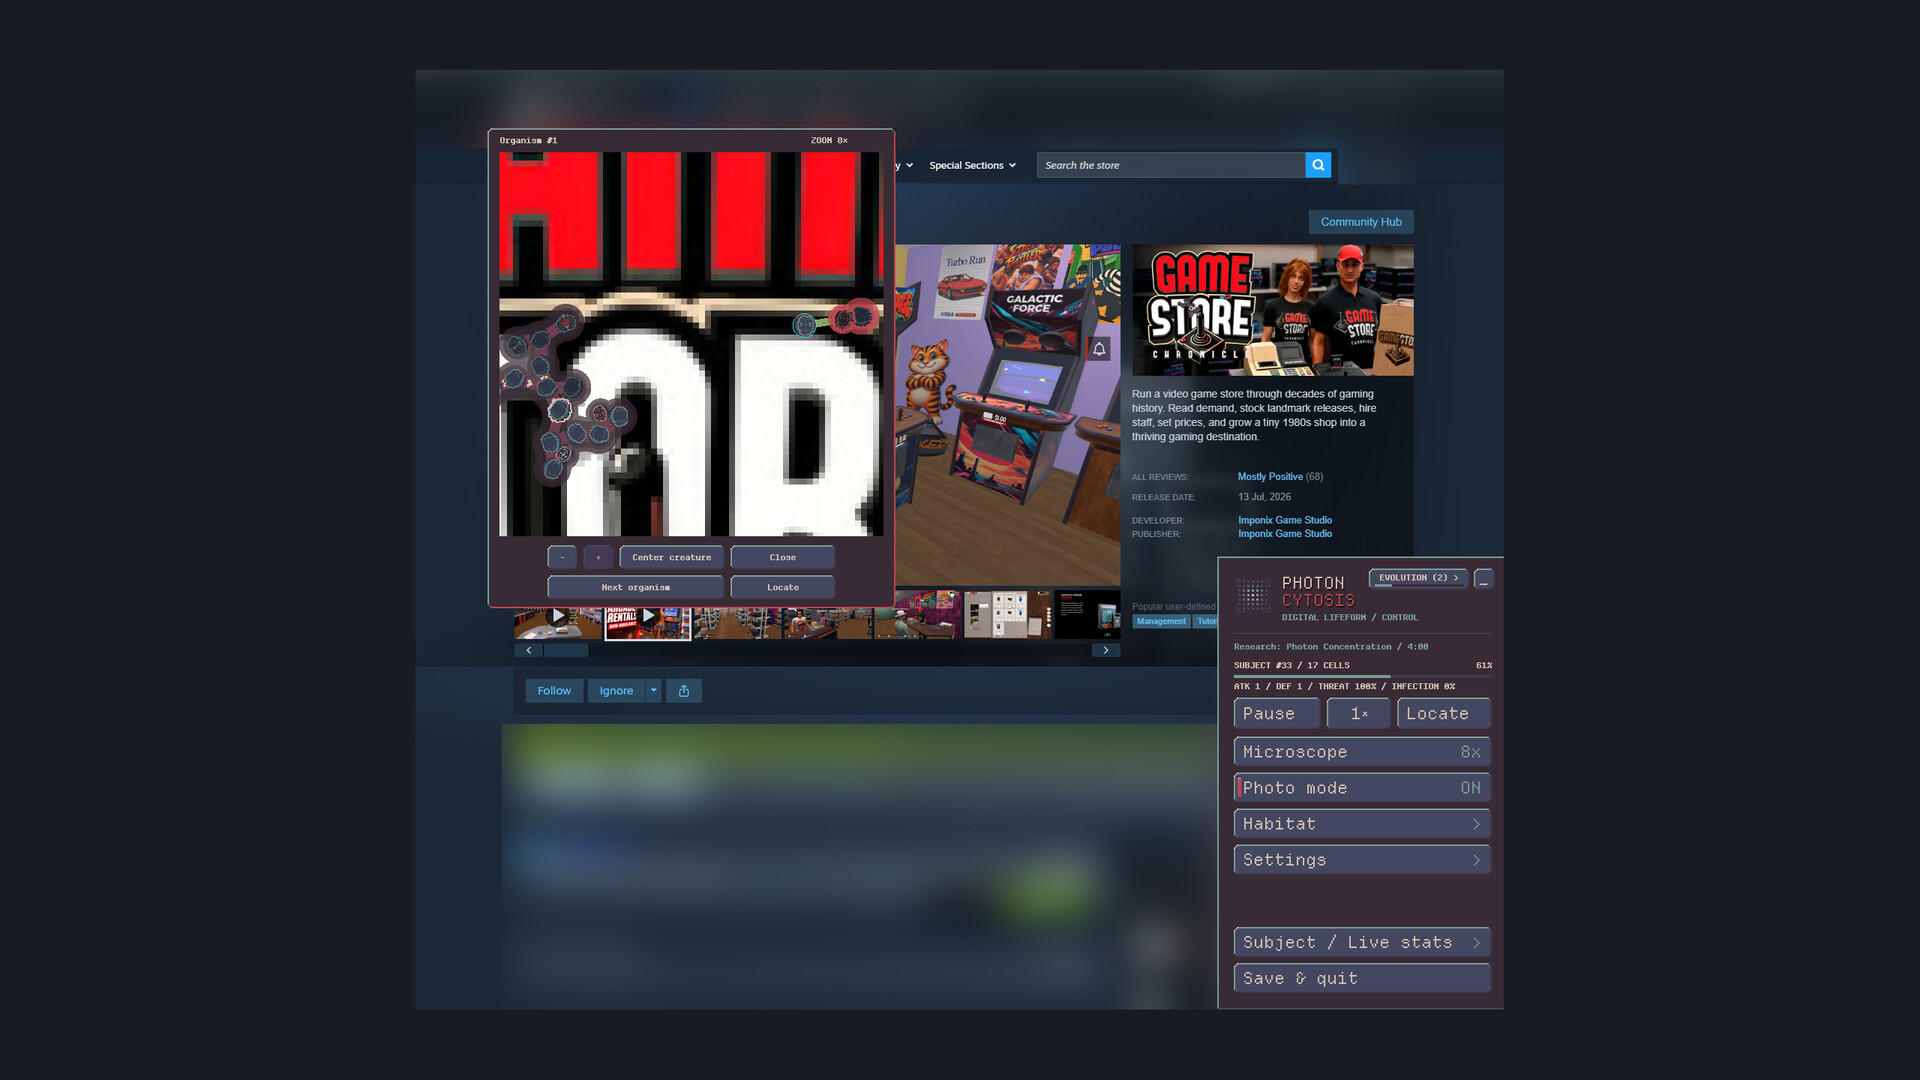Change the 1x simulation speed

1359,714
